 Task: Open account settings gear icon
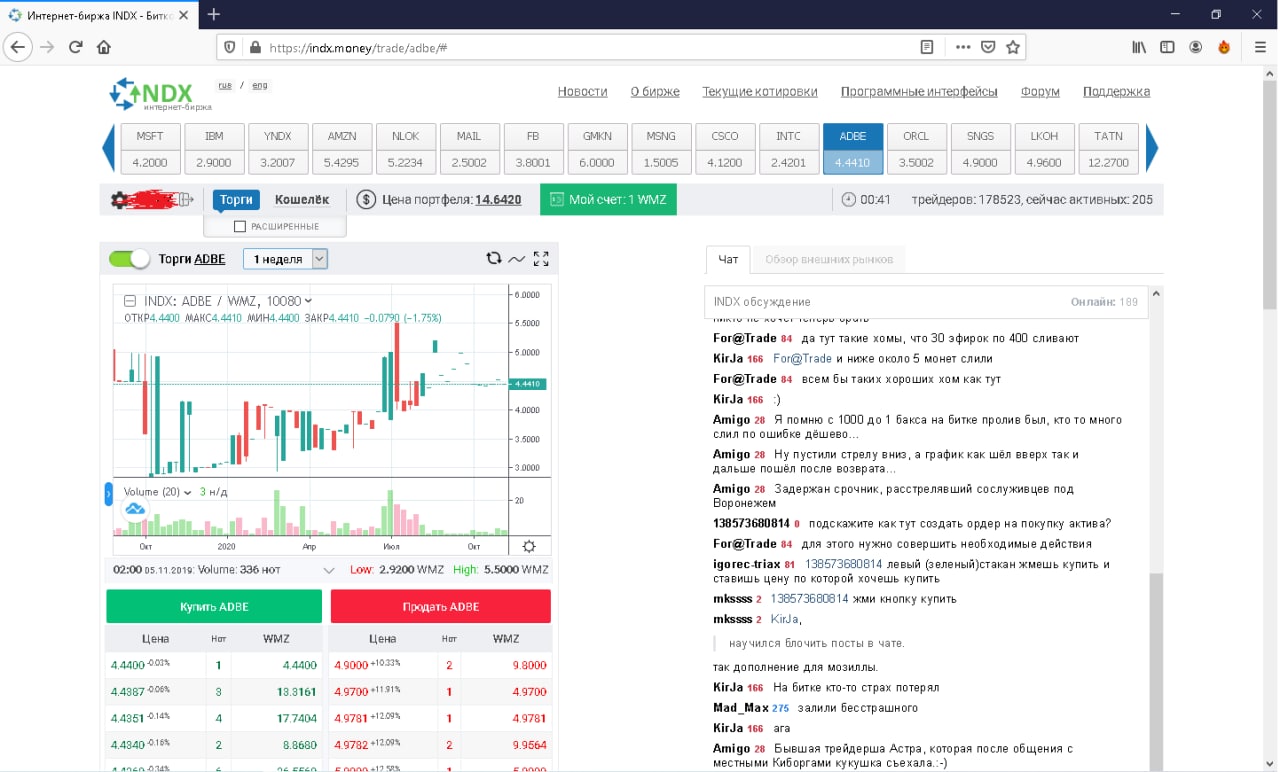(119, 200)
